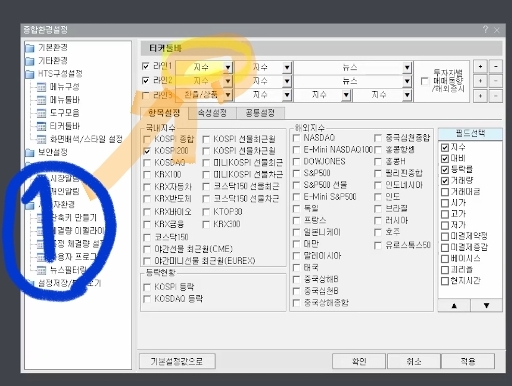This screenshot has width=512, height=386.
Task: Uncheck the 등락률 field checkbox
Action: tap(445, 170)
